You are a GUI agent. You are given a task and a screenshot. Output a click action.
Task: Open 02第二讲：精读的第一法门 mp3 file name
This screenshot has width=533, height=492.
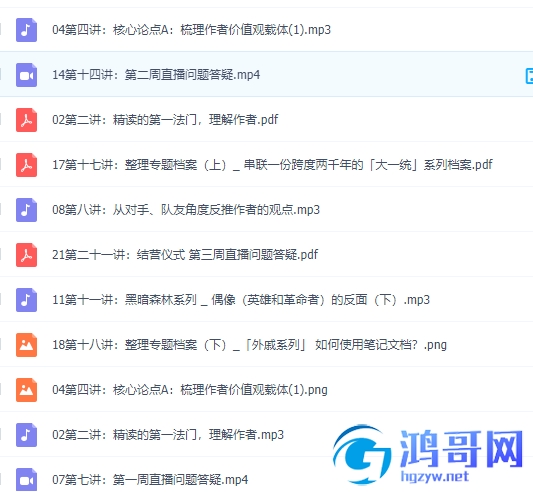[x=168, y=435]
